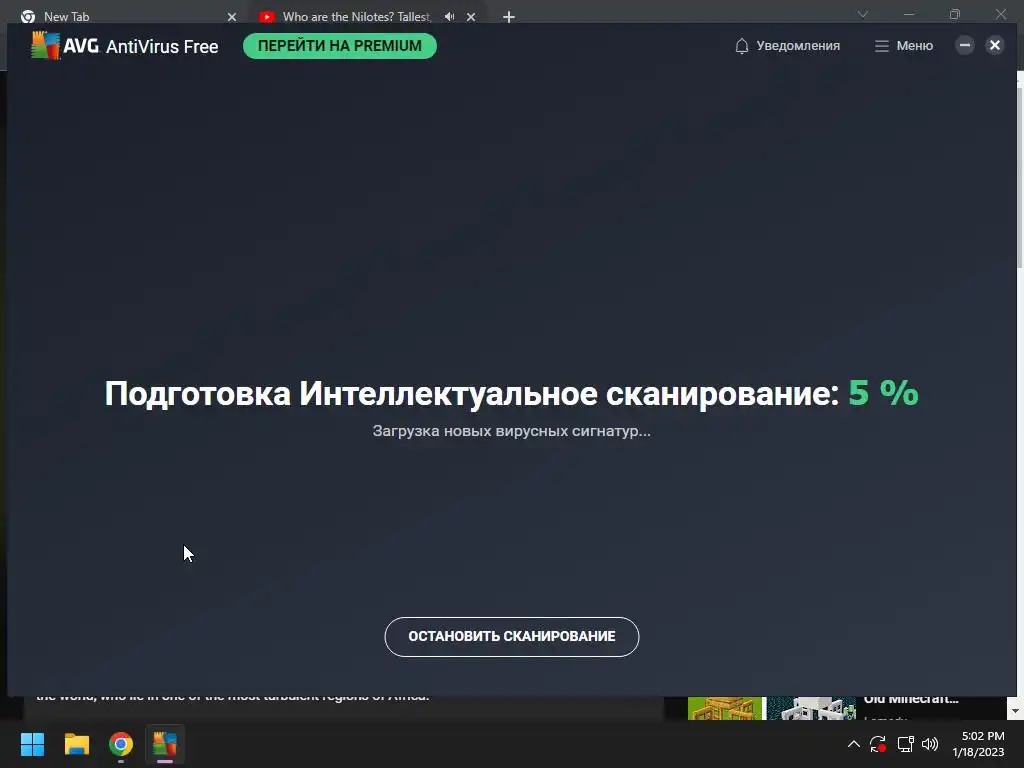Viewport: 1024px width, 768px height.
Task: Mute the YouTube tab via speaker icon
Action: coord(449,16)
